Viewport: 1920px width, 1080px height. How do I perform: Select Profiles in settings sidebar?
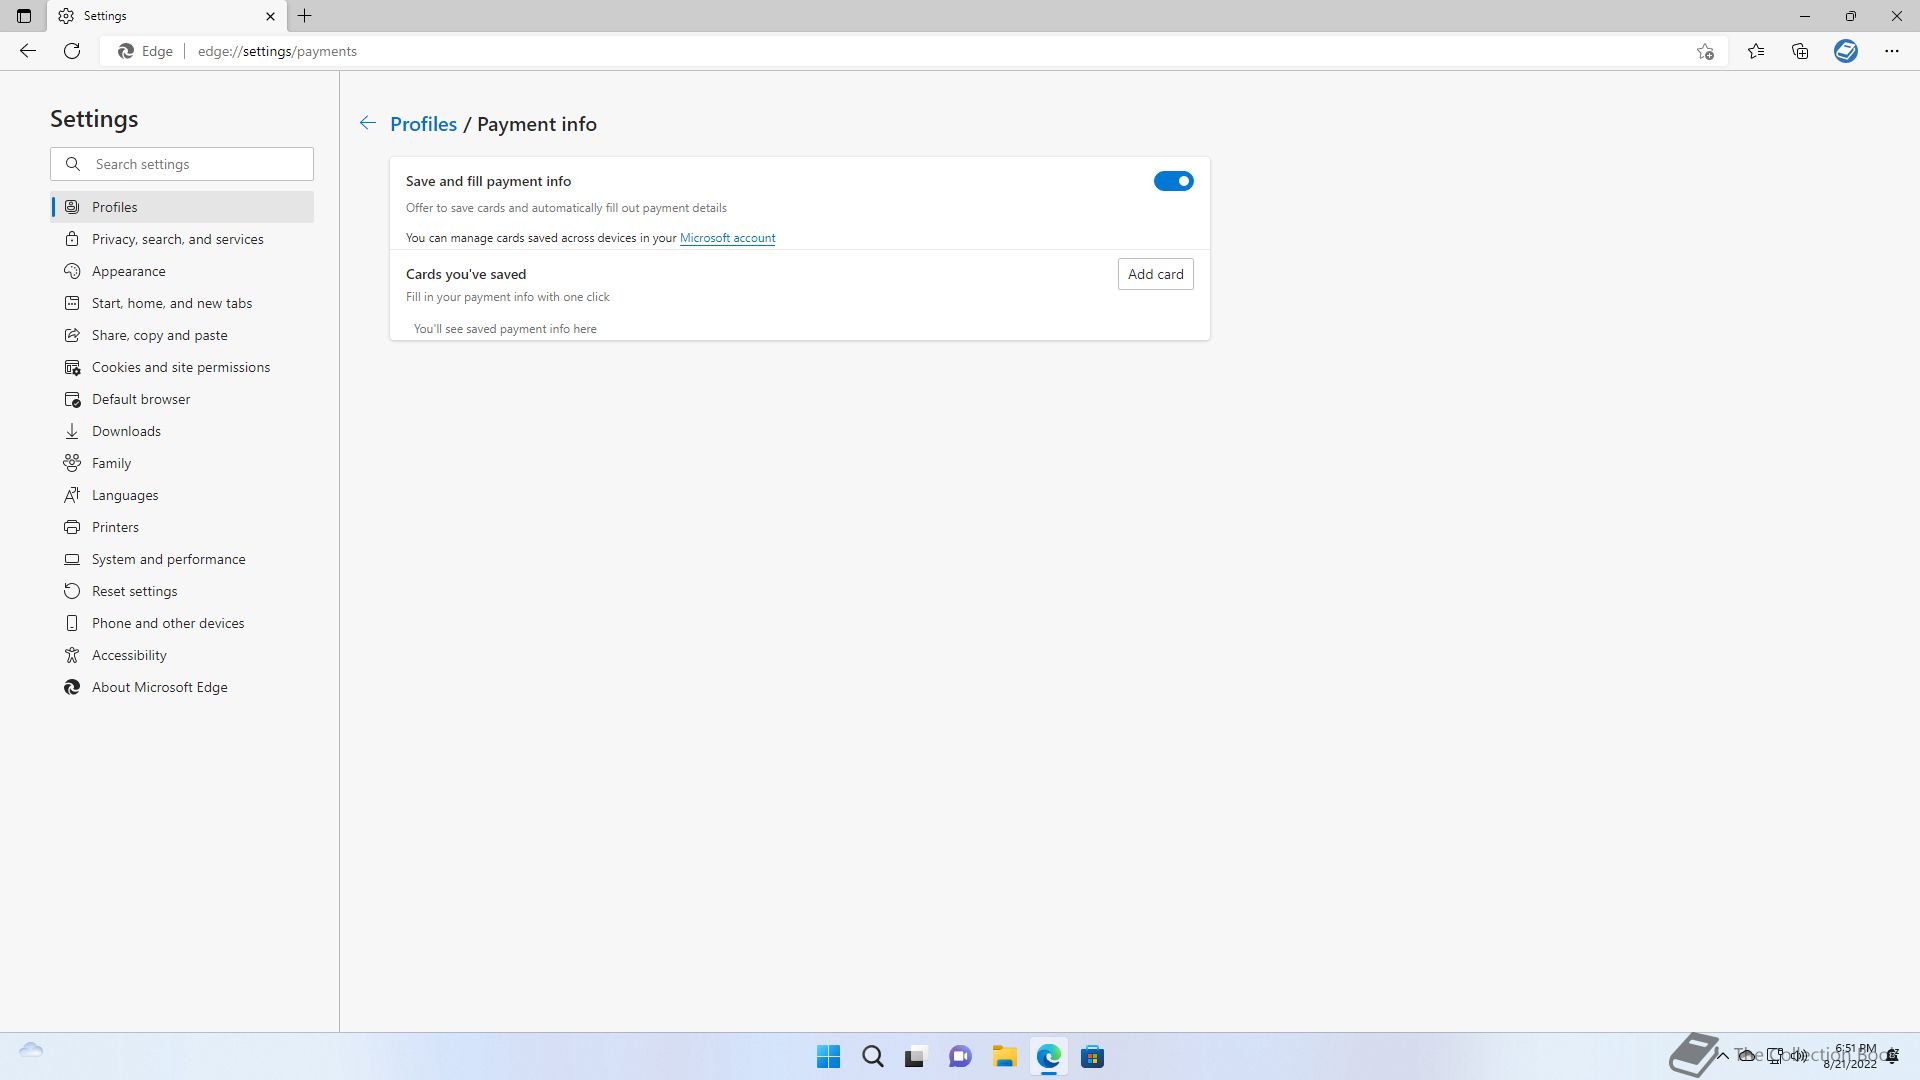tap(182, 207)
